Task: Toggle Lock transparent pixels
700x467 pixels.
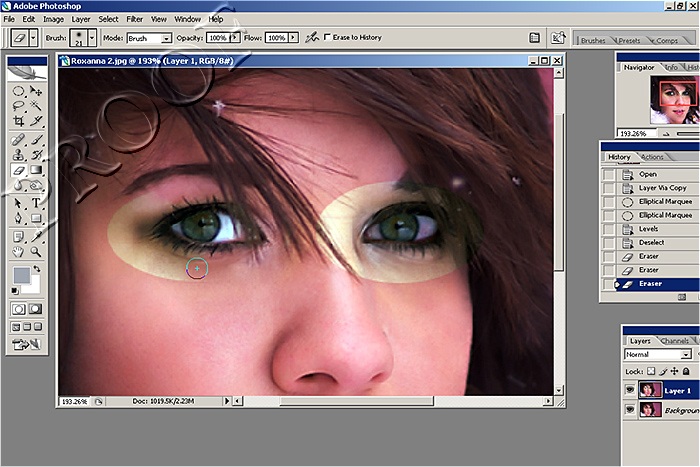Action: point(651,371)
